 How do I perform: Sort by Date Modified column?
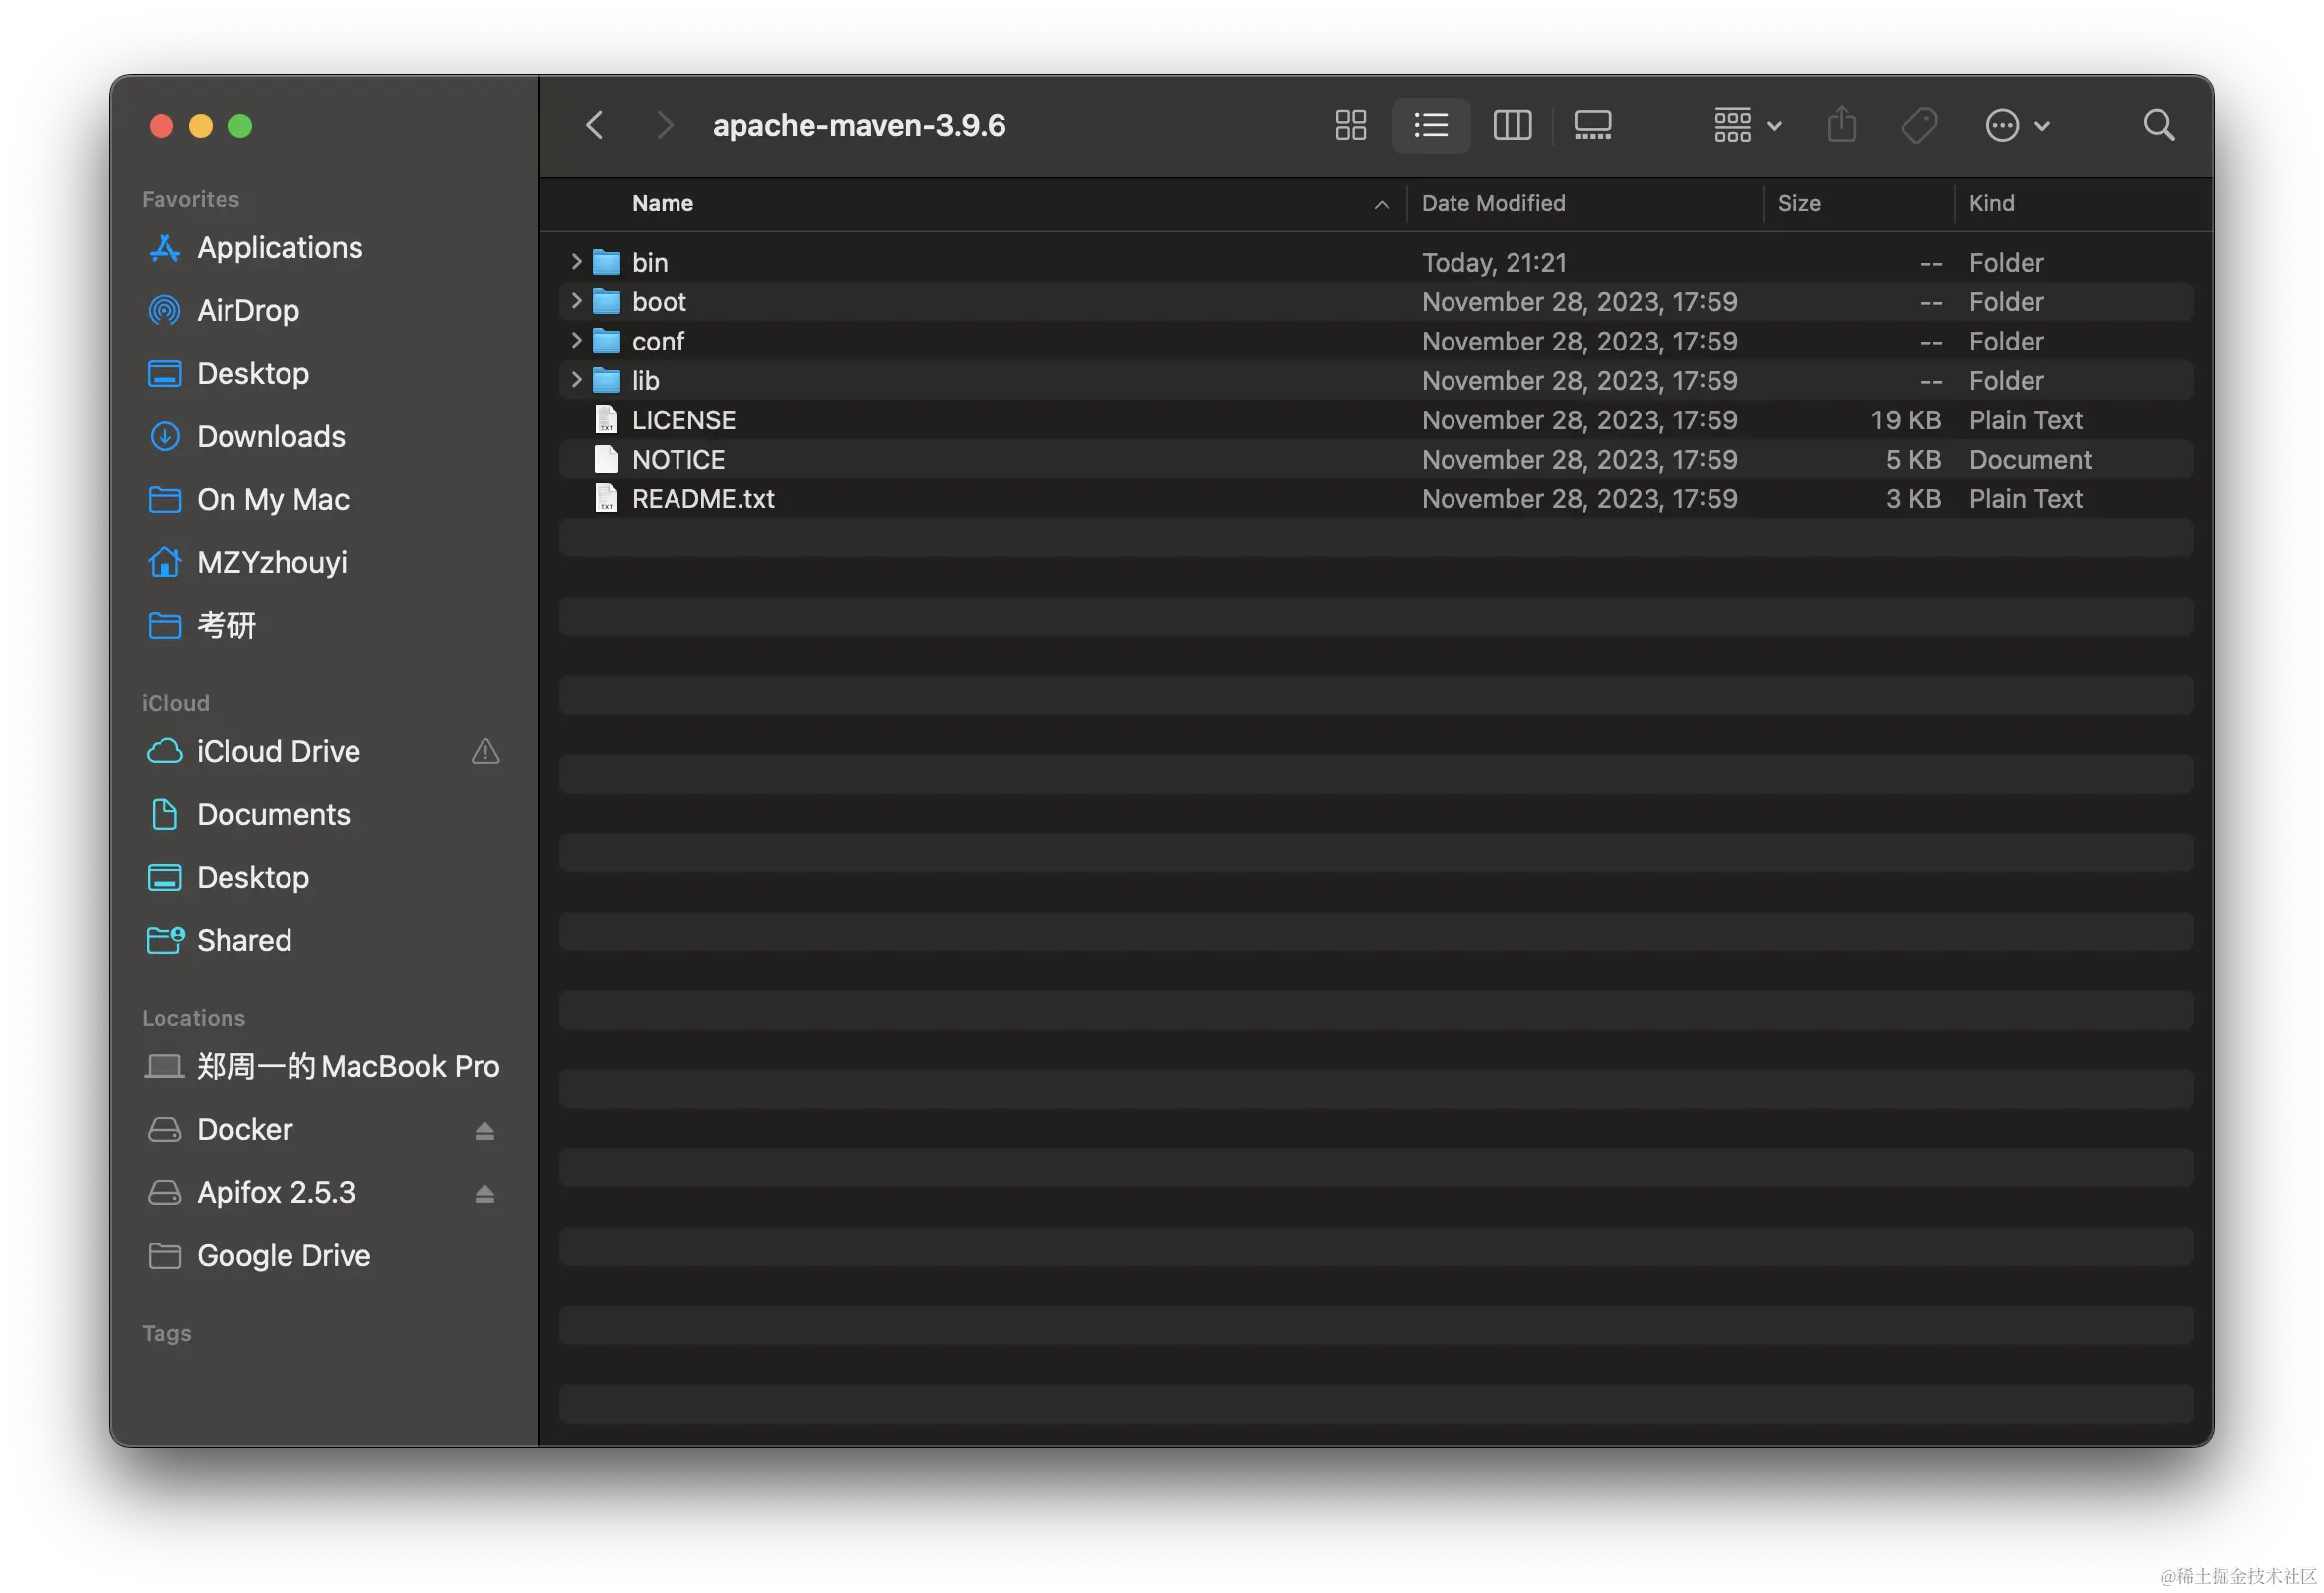(1493, 203)
